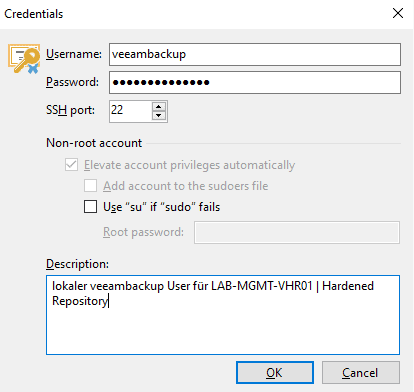414x392 pixels.
Task: Click the Description label
Action: click(x=77, y=264)
